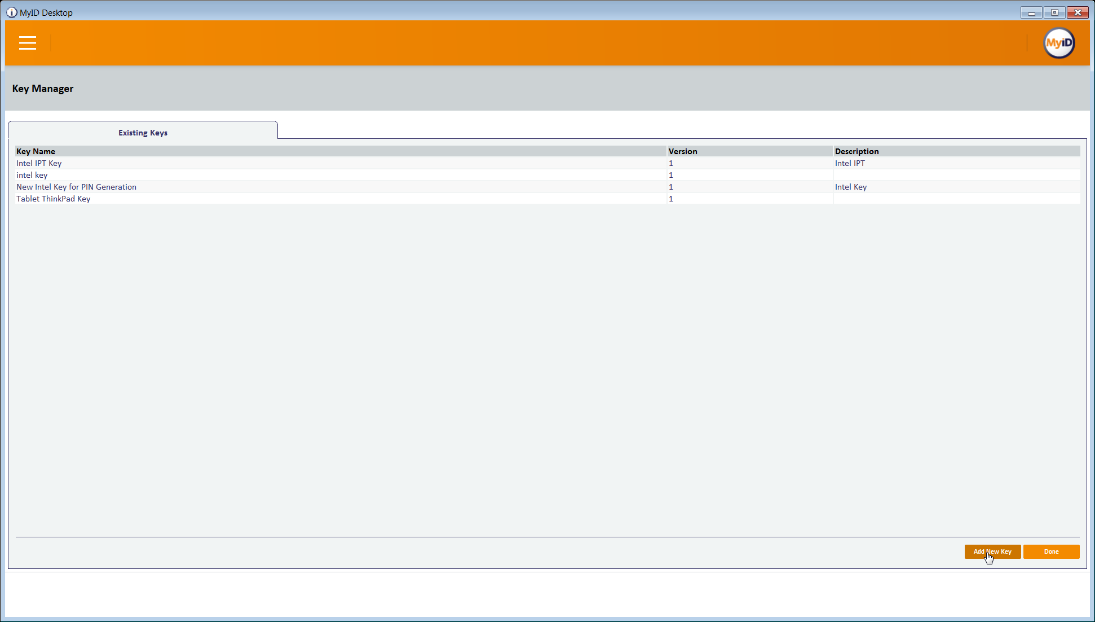1095x622 pixels.
Task: Select the lowercase intel key row
Action: point(548,175)
